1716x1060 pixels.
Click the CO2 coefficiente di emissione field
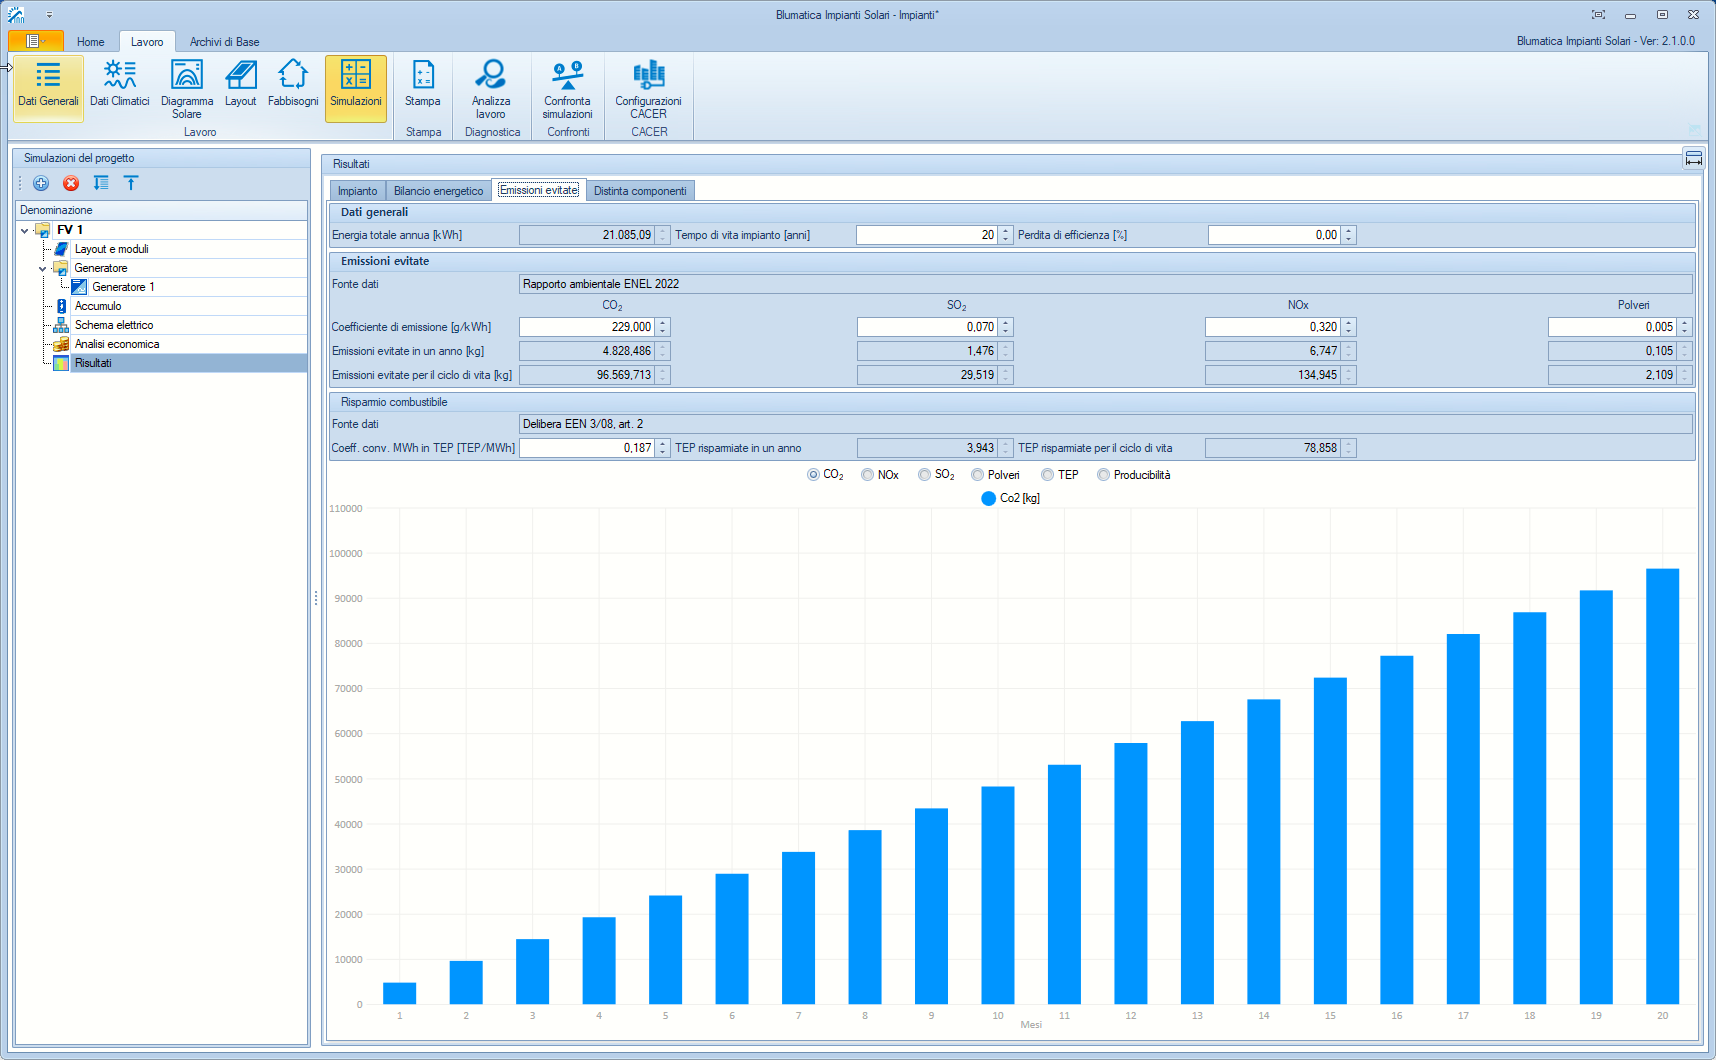[586, 327]
